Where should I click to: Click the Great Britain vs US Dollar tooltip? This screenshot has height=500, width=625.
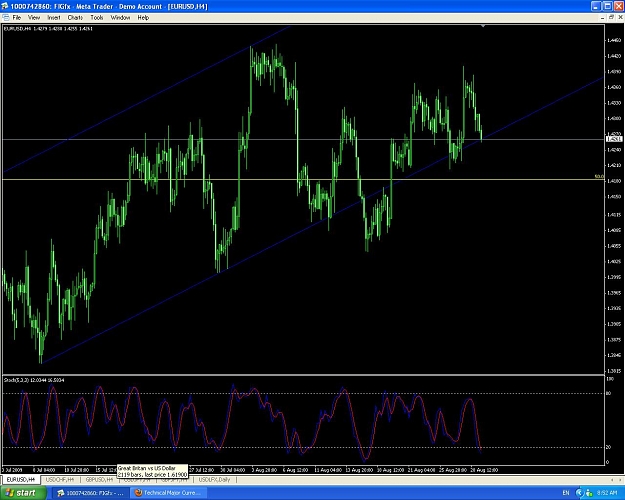coord(152,471)
